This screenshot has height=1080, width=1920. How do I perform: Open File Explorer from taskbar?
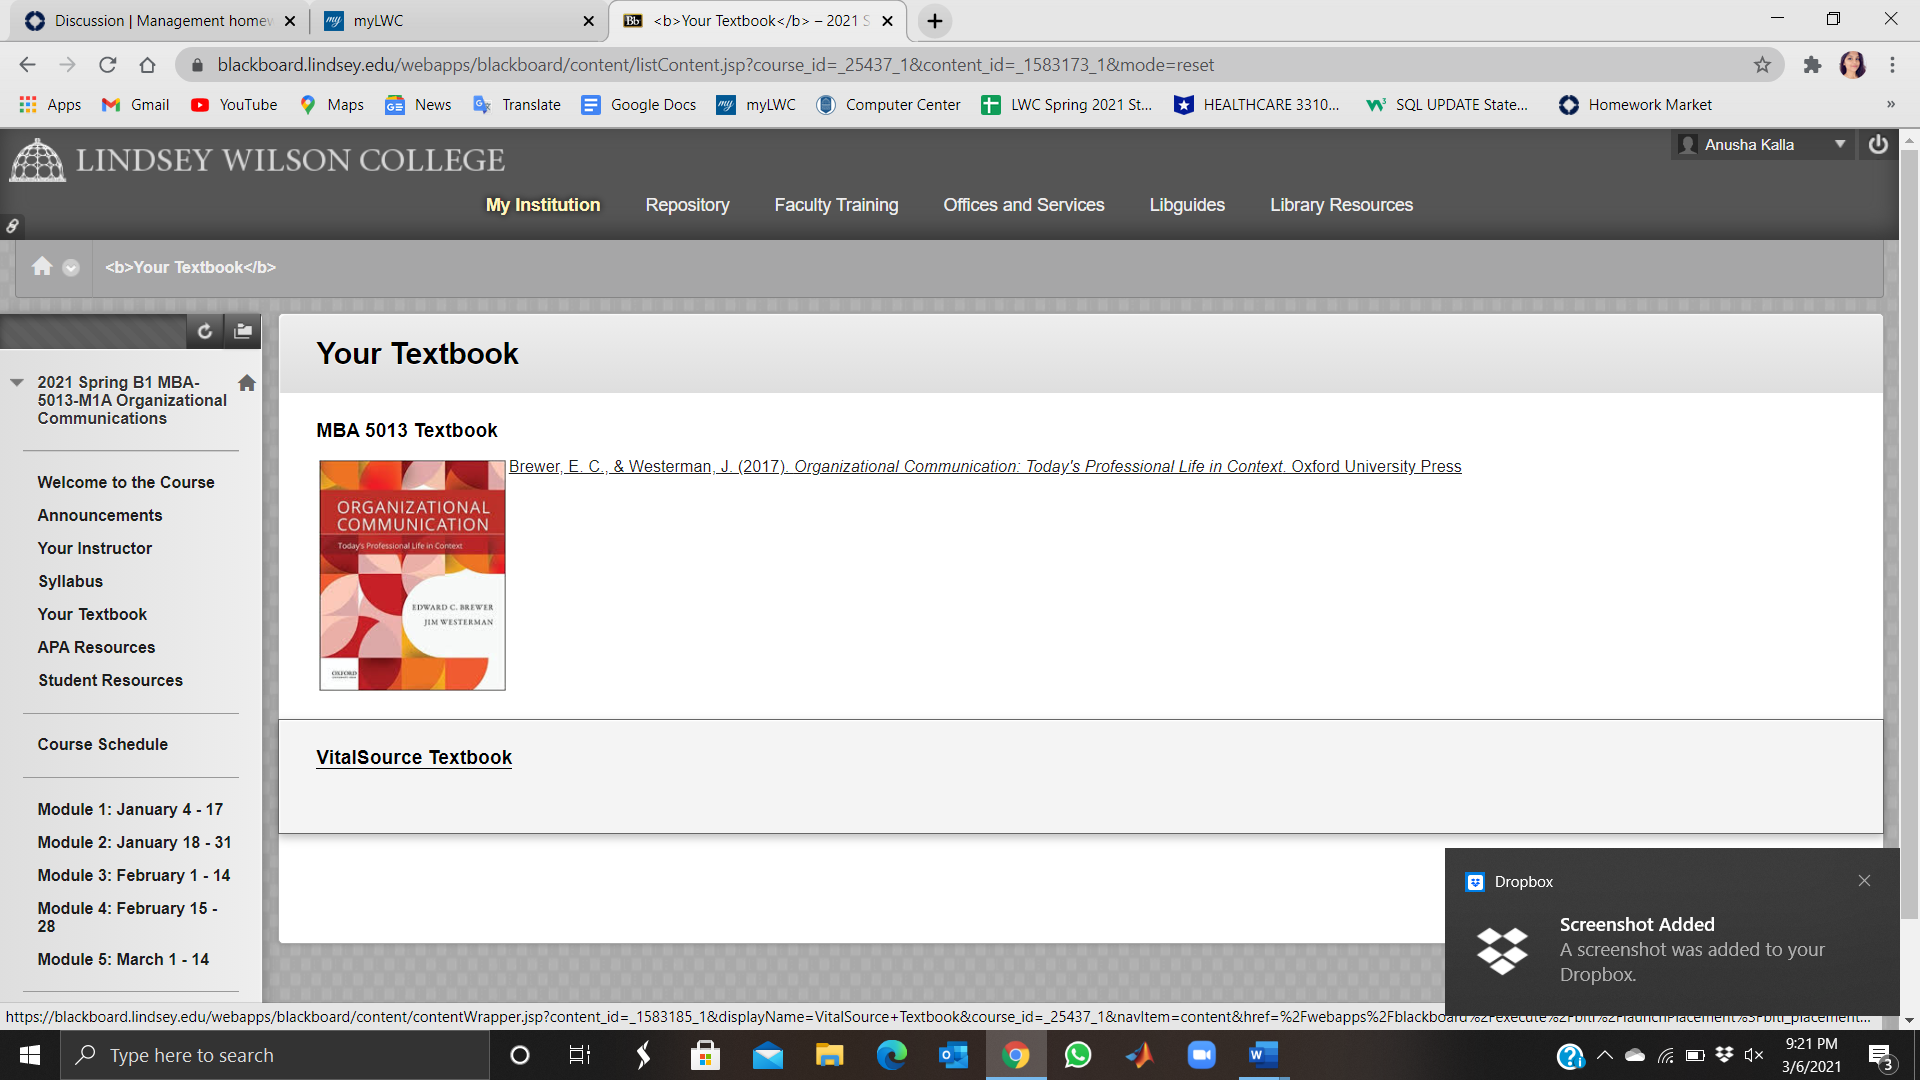click(829, 1055)
